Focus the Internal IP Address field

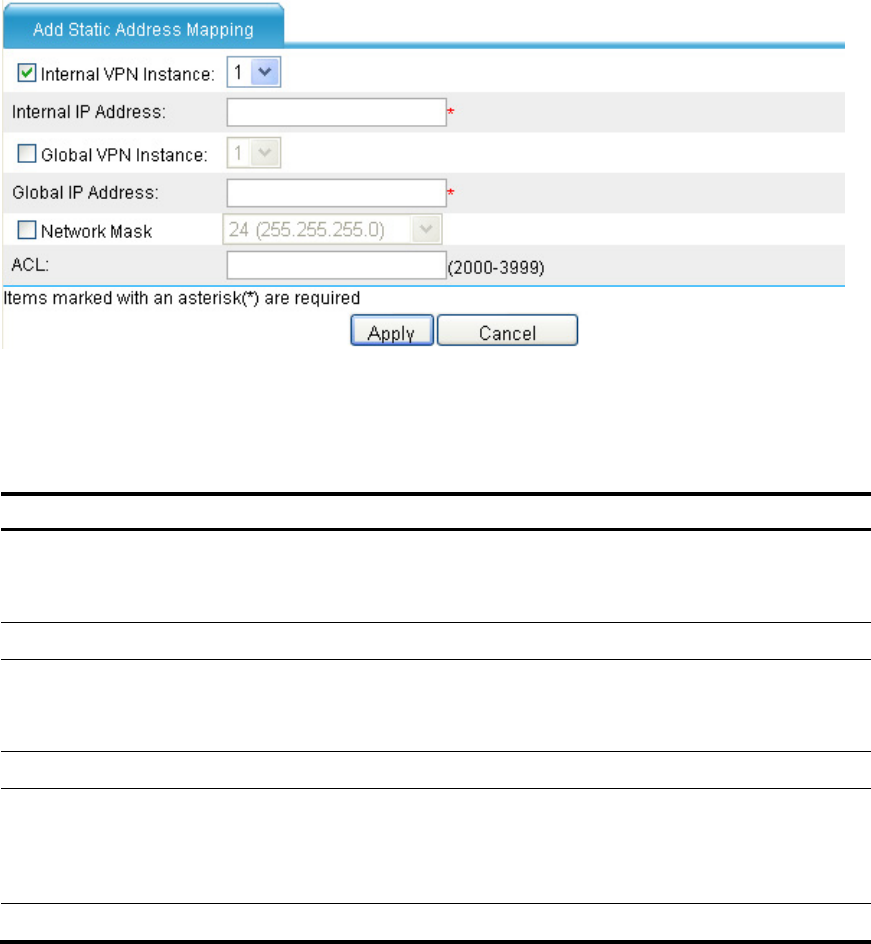[336, 113]
